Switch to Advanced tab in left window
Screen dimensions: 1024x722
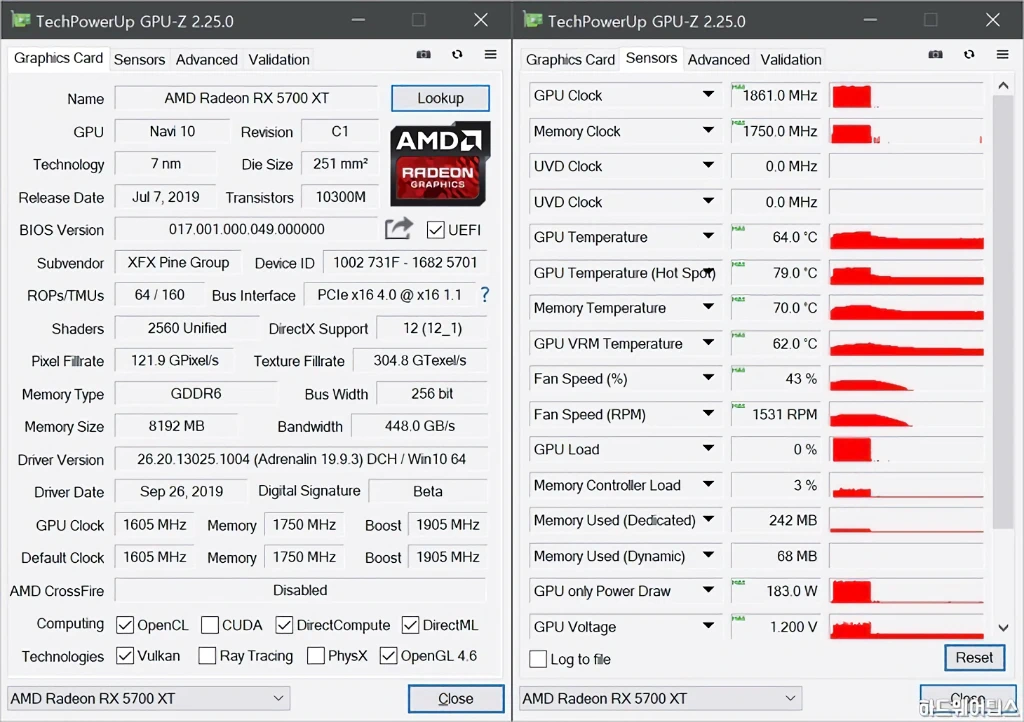(206, 59)
